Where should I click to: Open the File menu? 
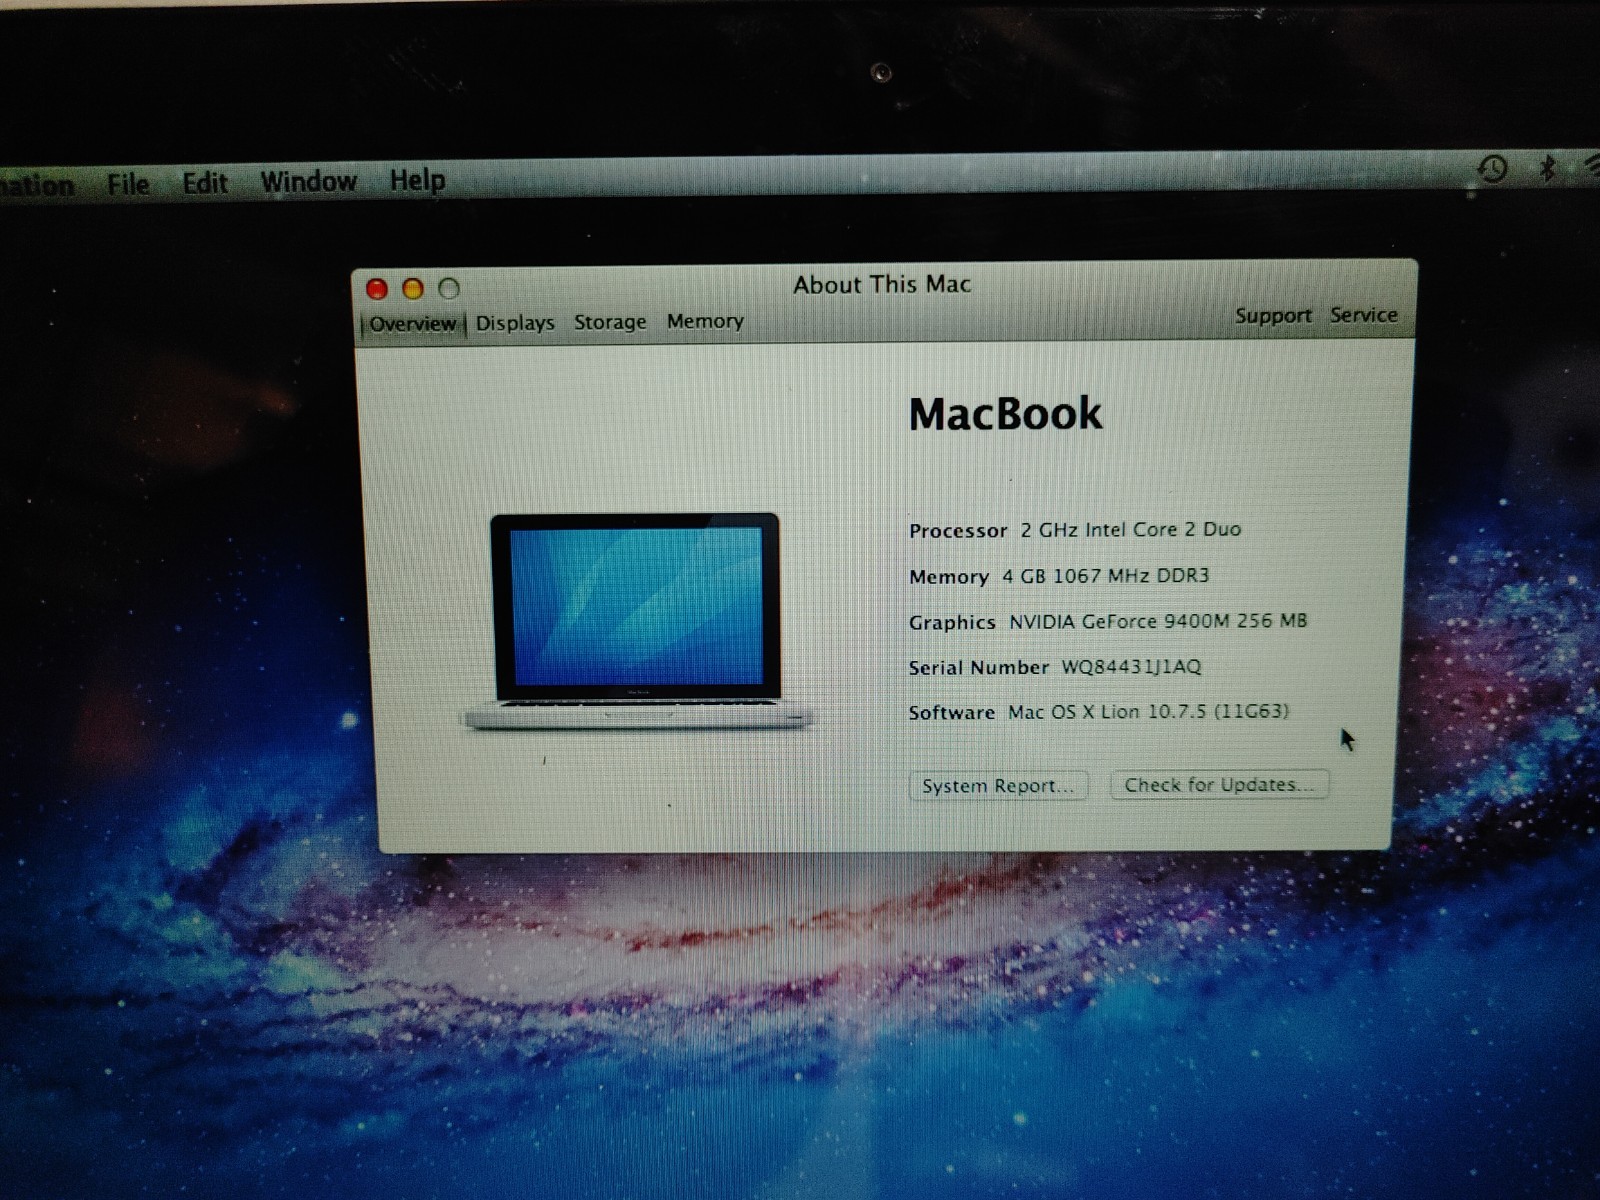(128, 184)
